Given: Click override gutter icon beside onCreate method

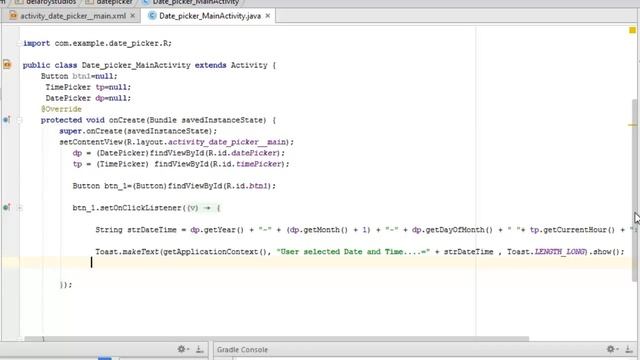Looking at the screenshot, I should point(7,120).
